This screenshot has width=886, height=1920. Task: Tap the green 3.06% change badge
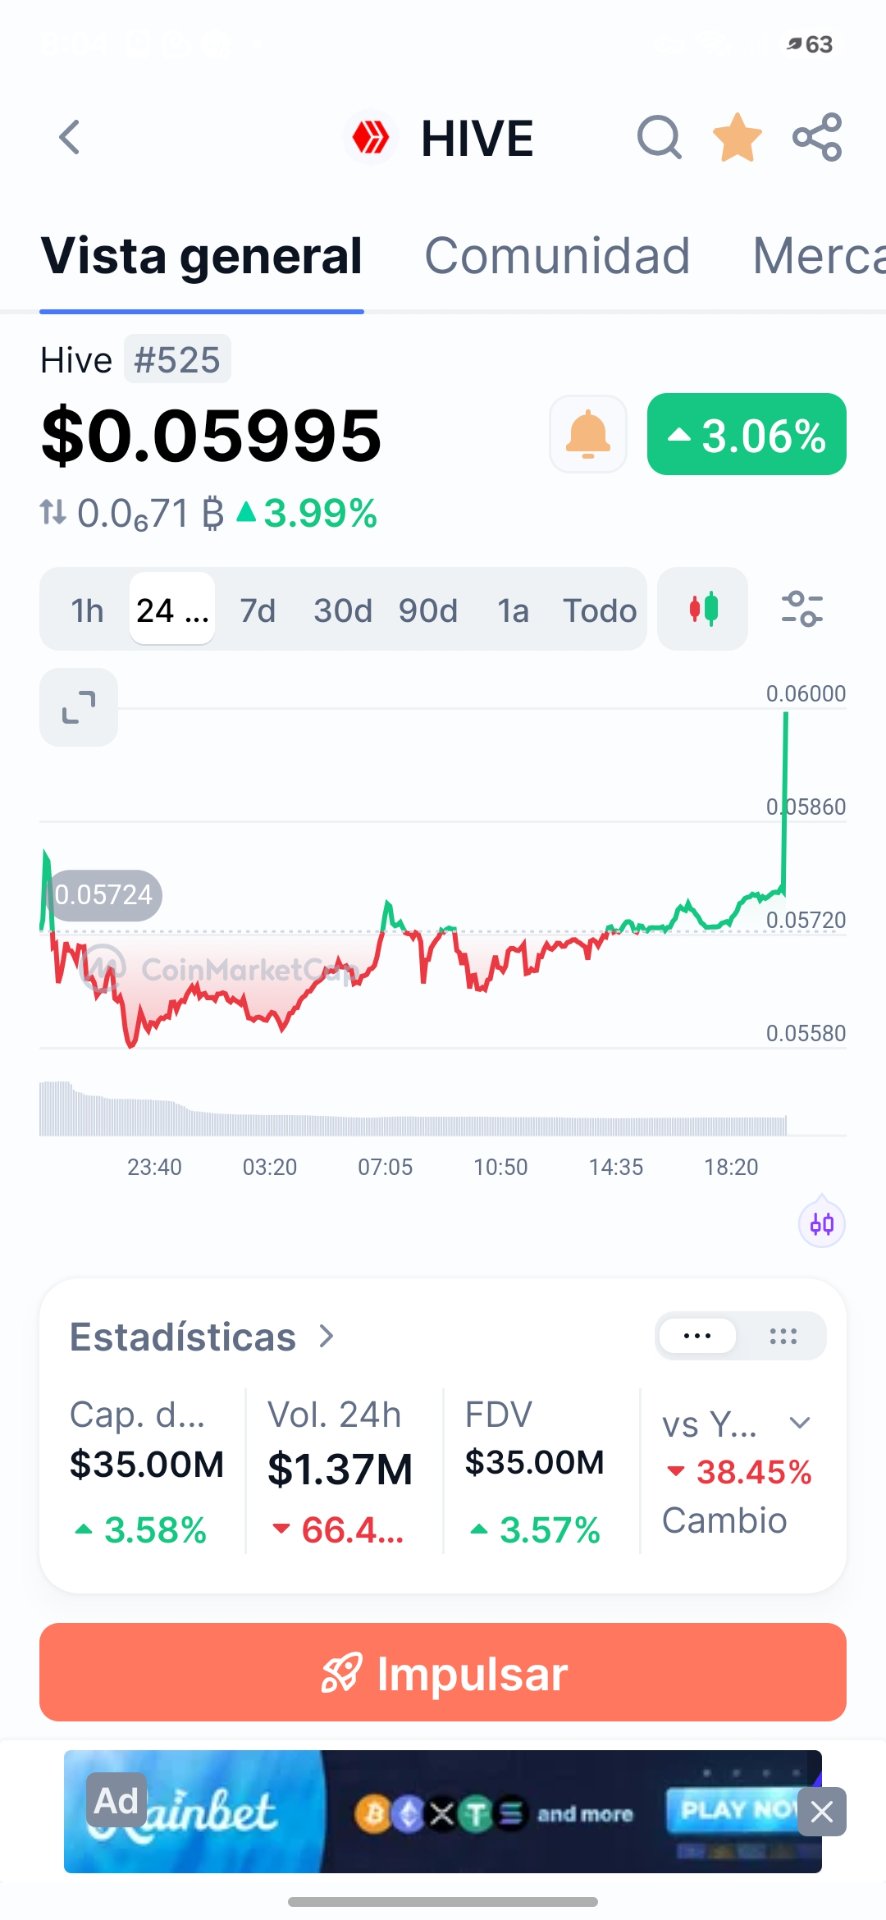[747, 434]
